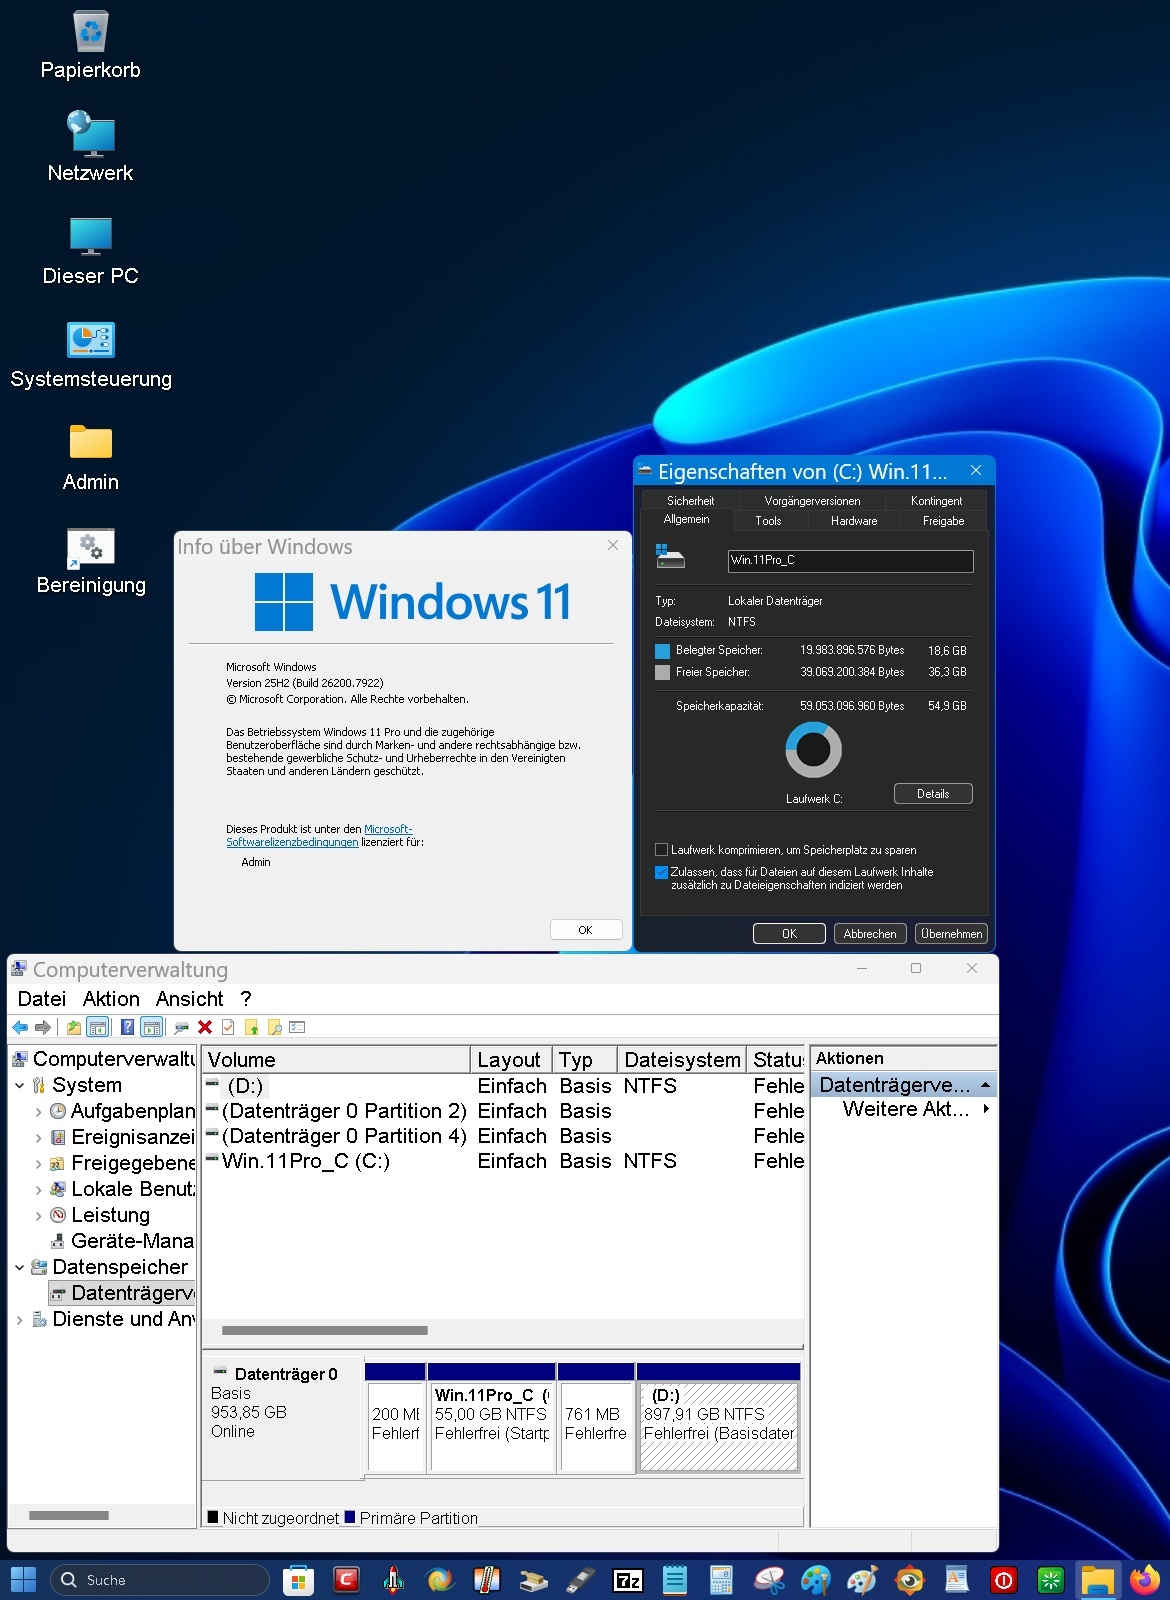Open the 7z app from the taskbar

coord(628,1580)
